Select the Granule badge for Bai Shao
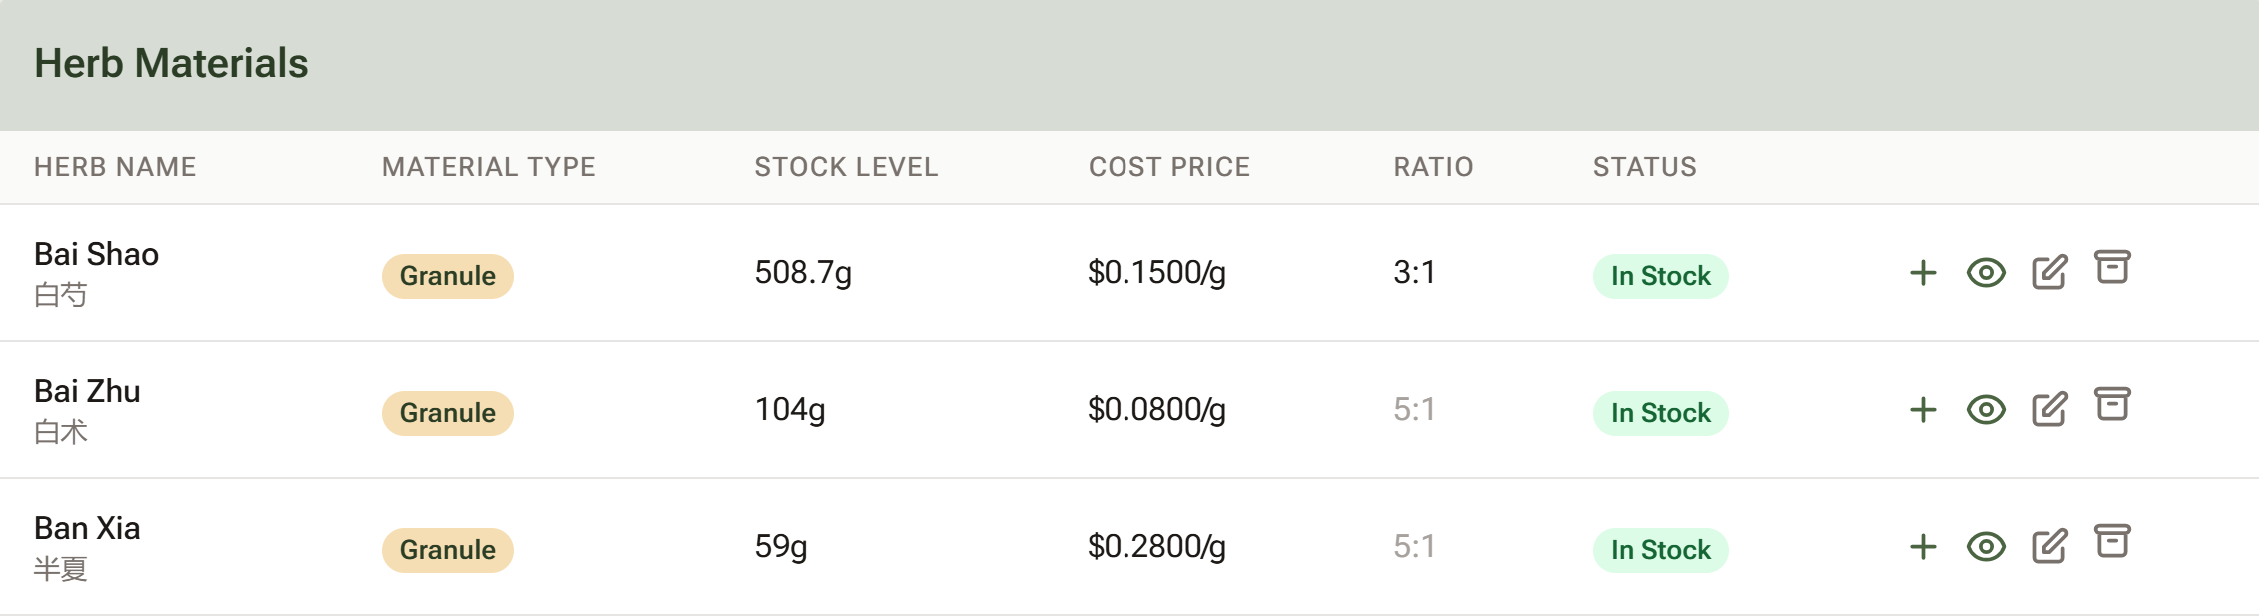This screenshot has width=2259, height=616. click(448, 276)
